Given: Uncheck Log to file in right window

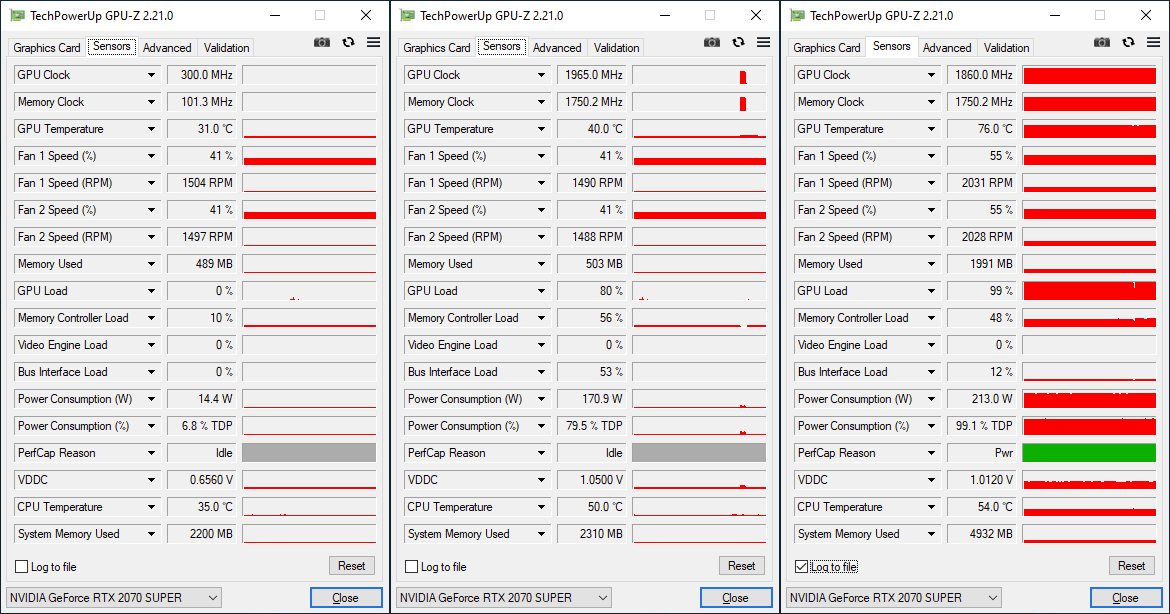Looking at the screenshot, I should [x=802, y=567].
